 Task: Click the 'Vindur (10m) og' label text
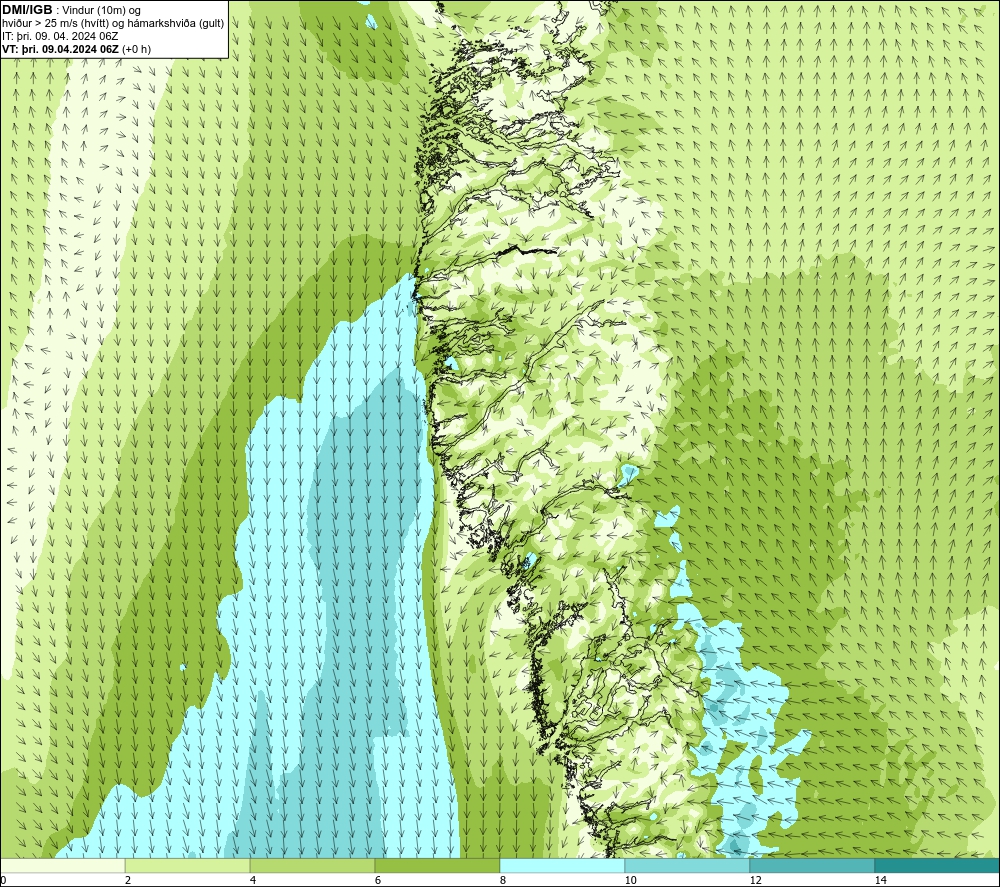(102, 11)
